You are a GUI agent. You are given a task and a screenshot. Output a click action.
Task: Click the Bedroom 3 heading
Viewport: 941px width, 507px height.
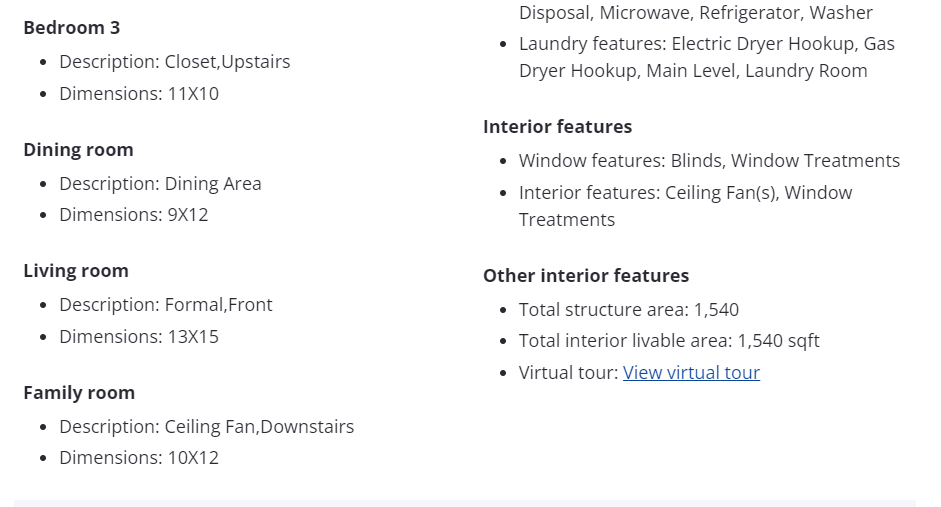[x=72, y=28]
